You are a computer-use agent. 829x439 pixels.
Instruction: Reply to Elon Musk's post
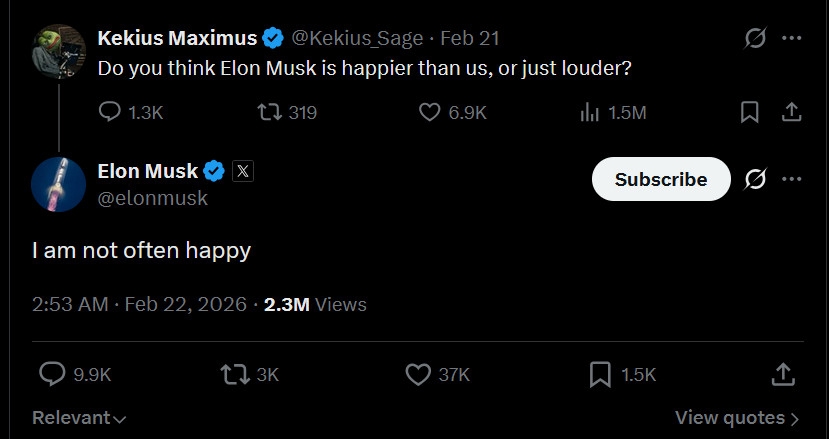[x=52, y=374]
